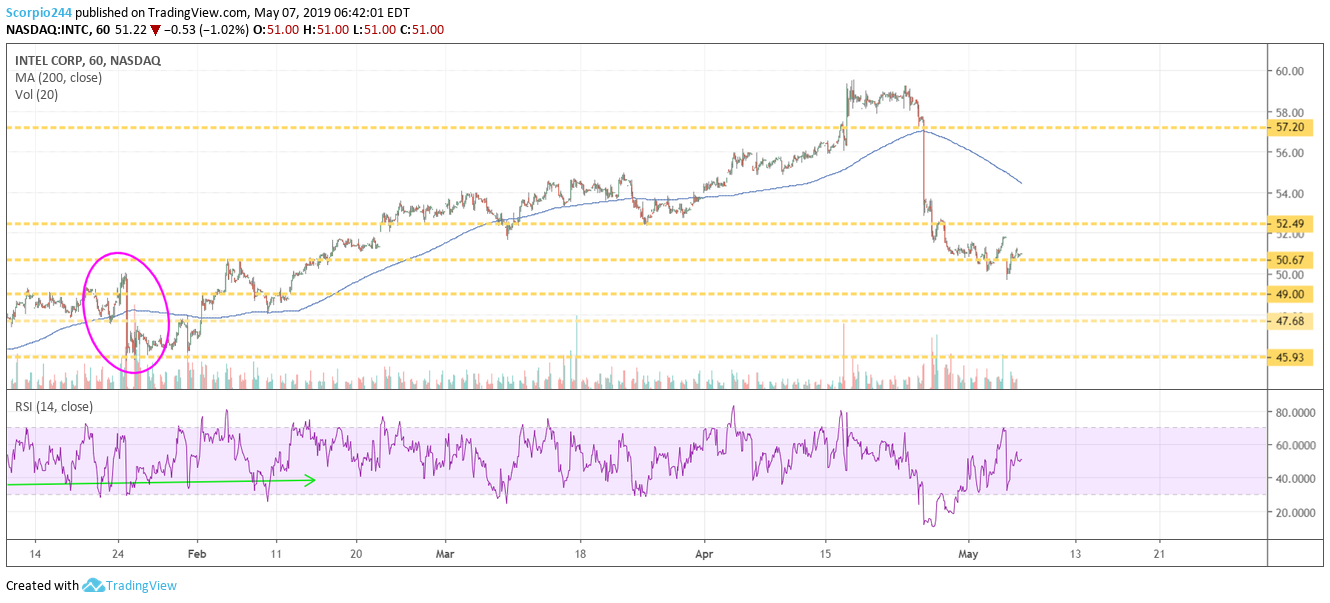Click the 20.0000 RSI axis value
This screenshot has height=603, width=1330.
point(1295,512)
